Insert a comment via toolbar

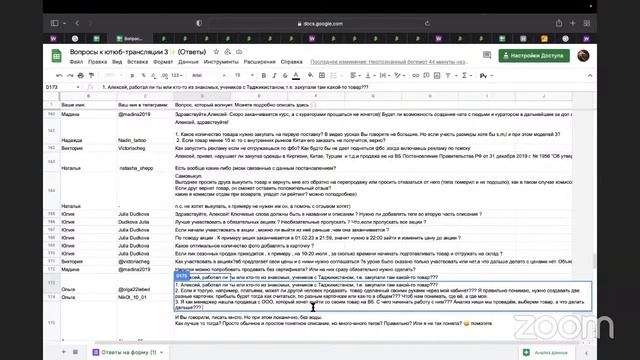tap(426, 76)
